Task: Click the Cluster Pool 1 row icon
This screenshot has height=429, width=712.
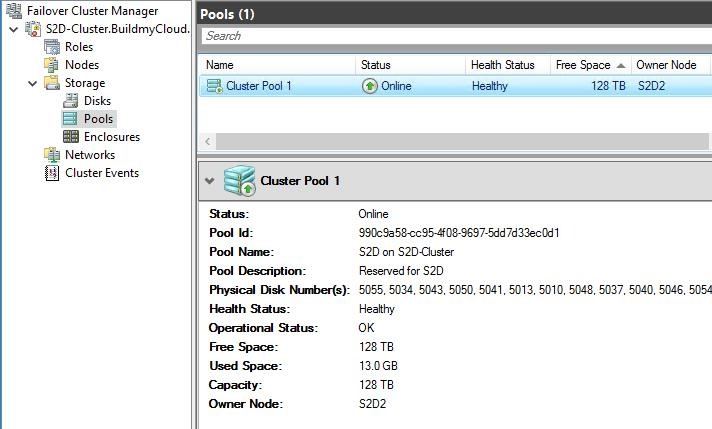Action: [x=214, y=86]
